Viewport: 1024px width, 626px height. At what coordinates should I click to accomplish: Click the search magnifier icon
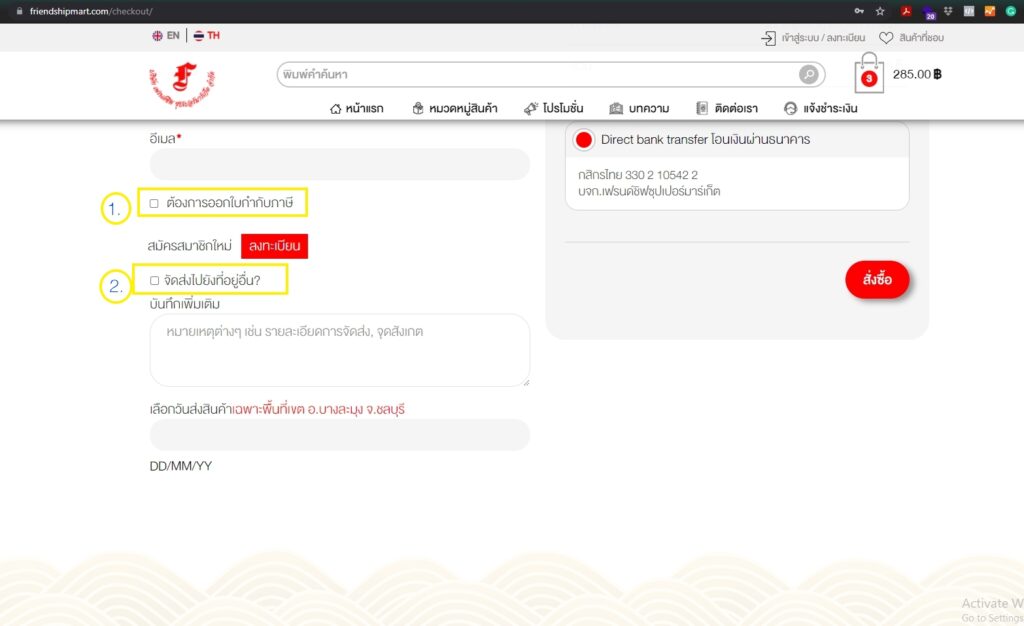[x=808, y=75]
